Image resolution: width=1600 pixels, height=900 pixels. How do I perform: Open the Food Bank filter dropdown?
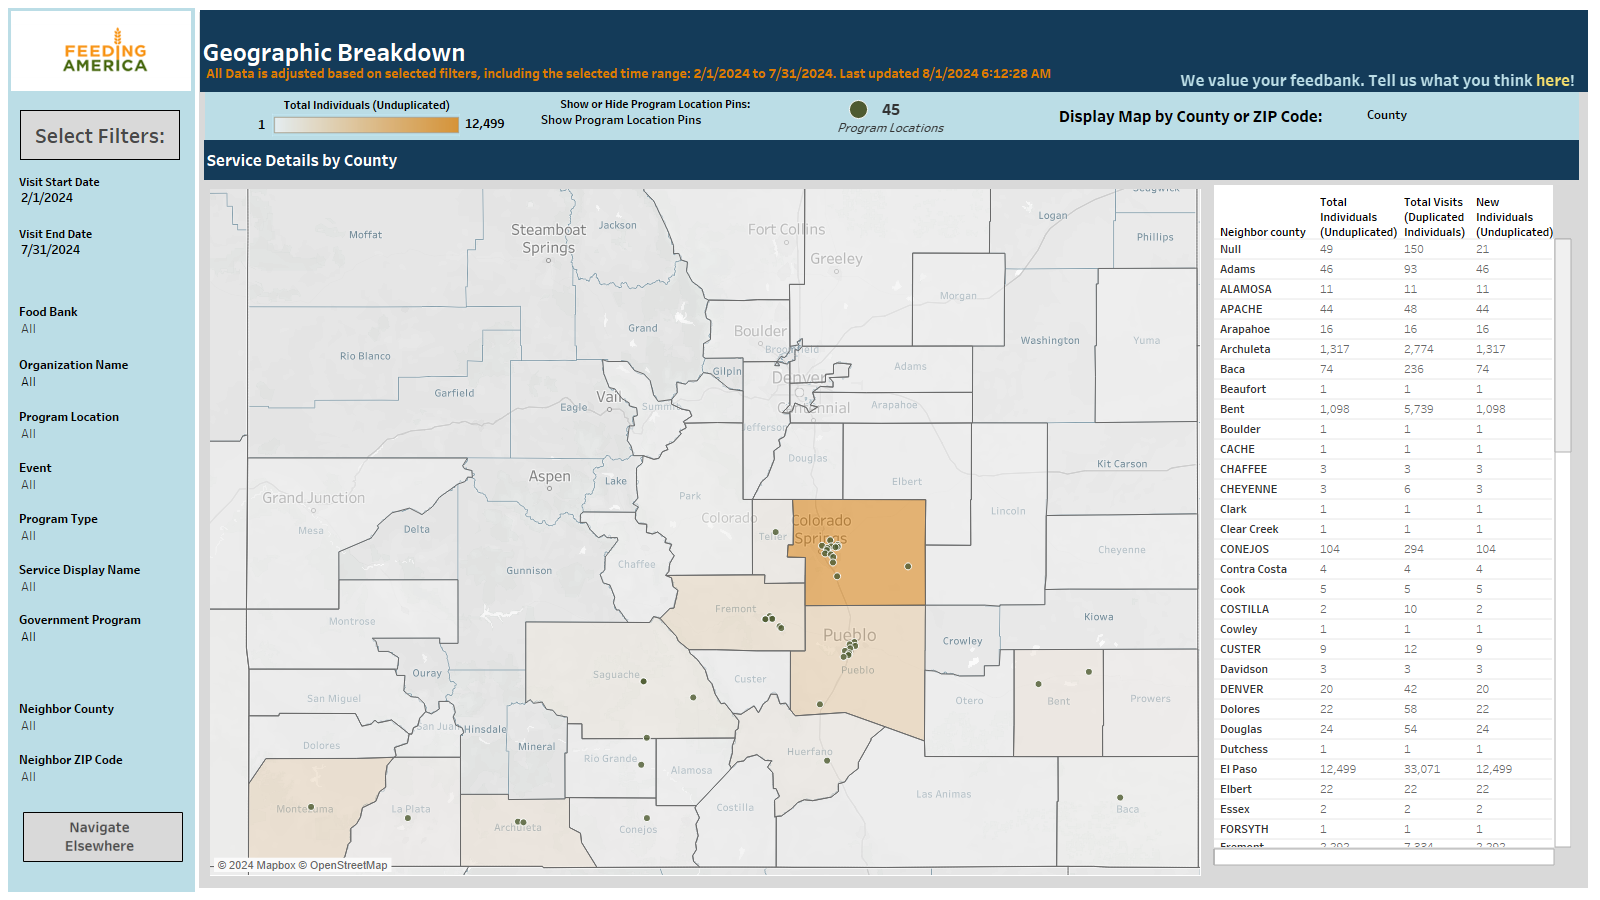click(100, 329)
